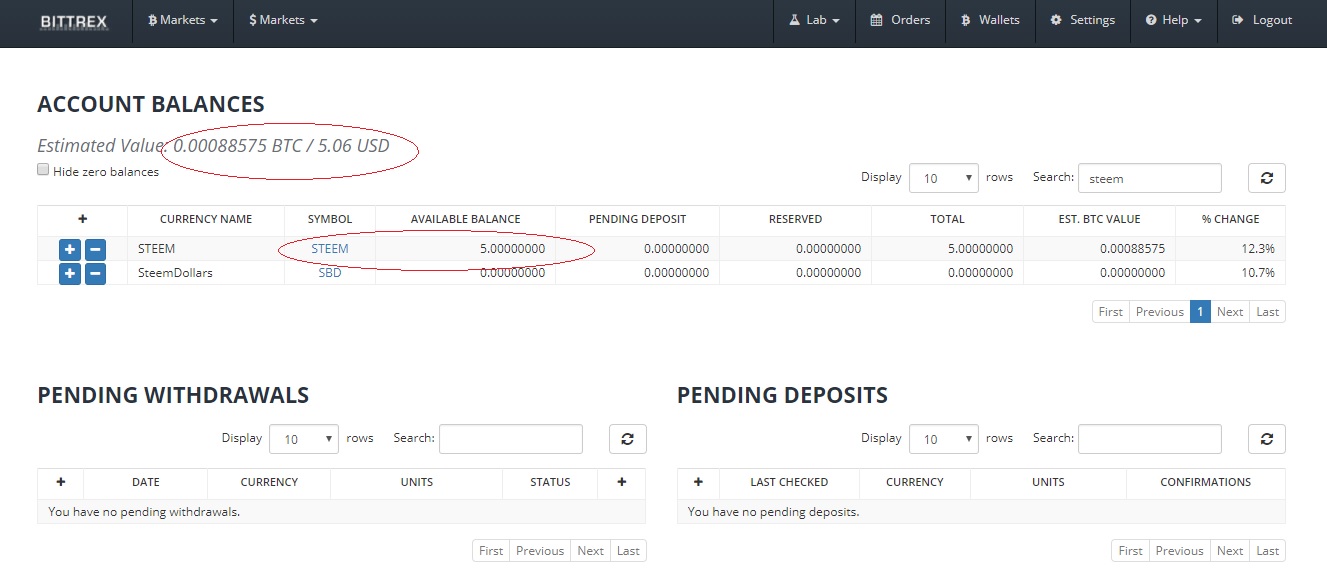This screenshot has height=575, width=1327.
Task: Click the BITTREX logo
Action: click(x=73, y=21)
